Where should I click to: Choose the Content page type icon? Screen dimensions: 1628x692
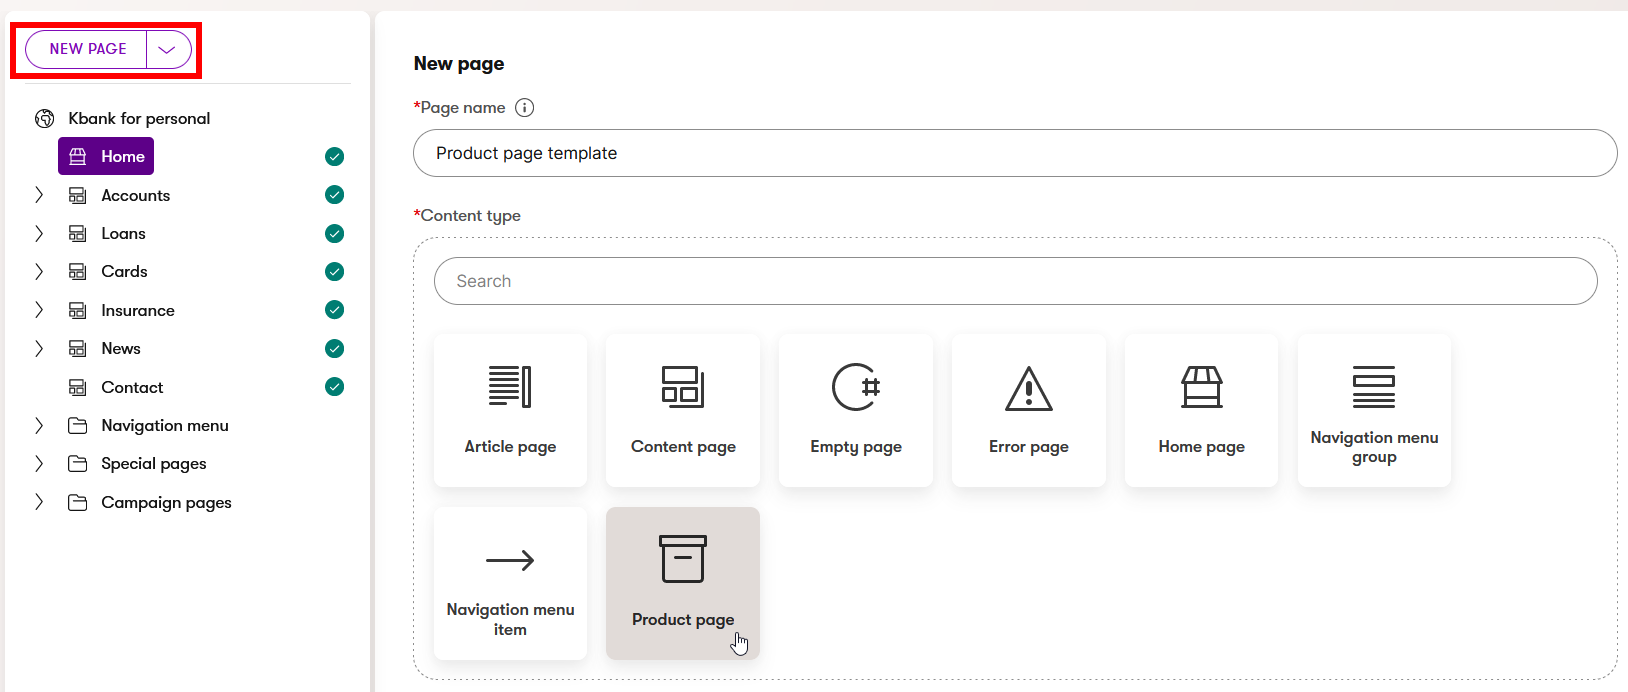point(683,387)
